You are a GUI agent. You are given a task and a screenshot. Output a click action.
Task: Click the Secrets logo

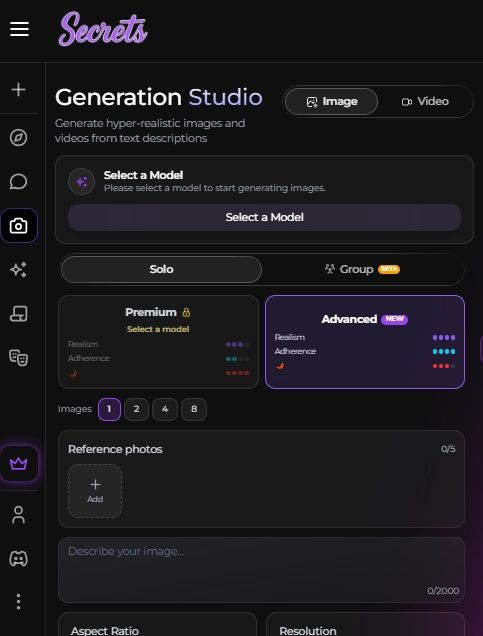click(x=103, y=29)
